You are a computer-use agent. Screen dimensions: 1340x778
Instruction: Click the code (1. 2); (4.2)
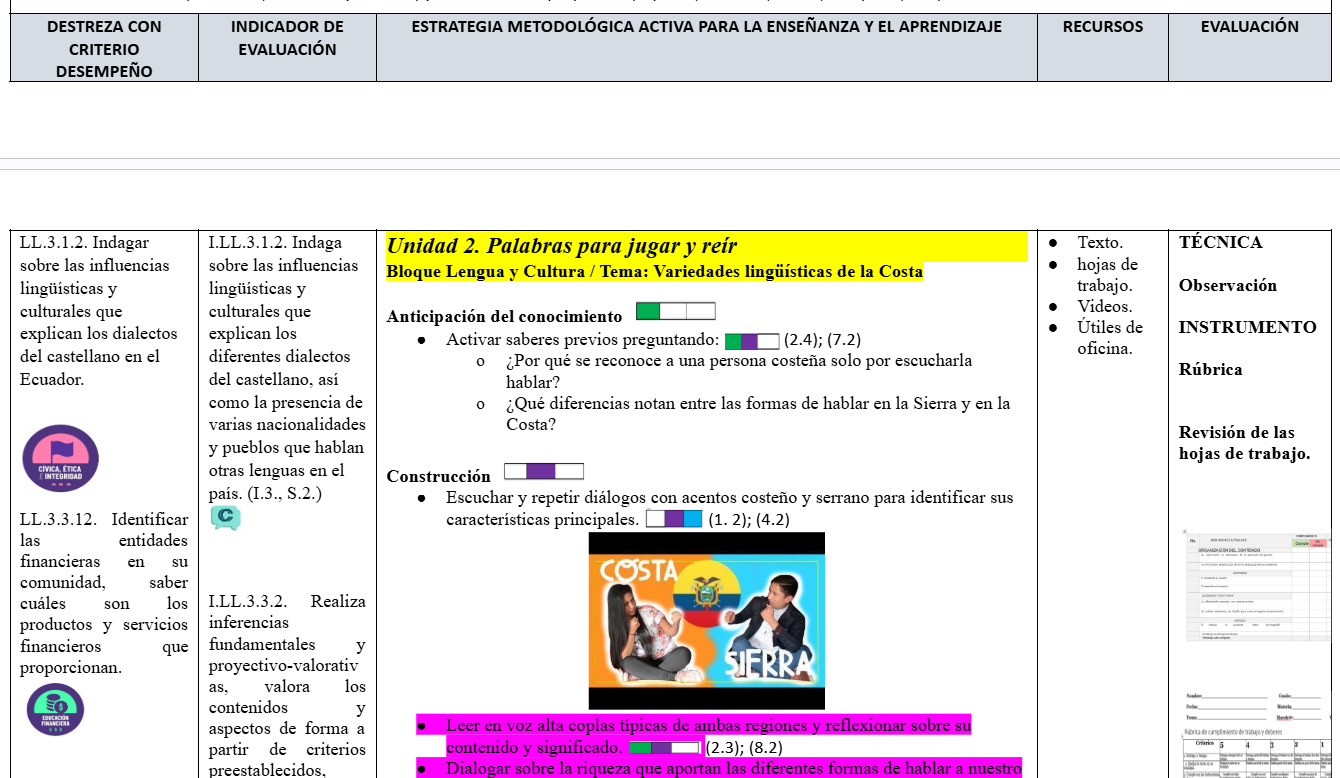coord(749,520)
